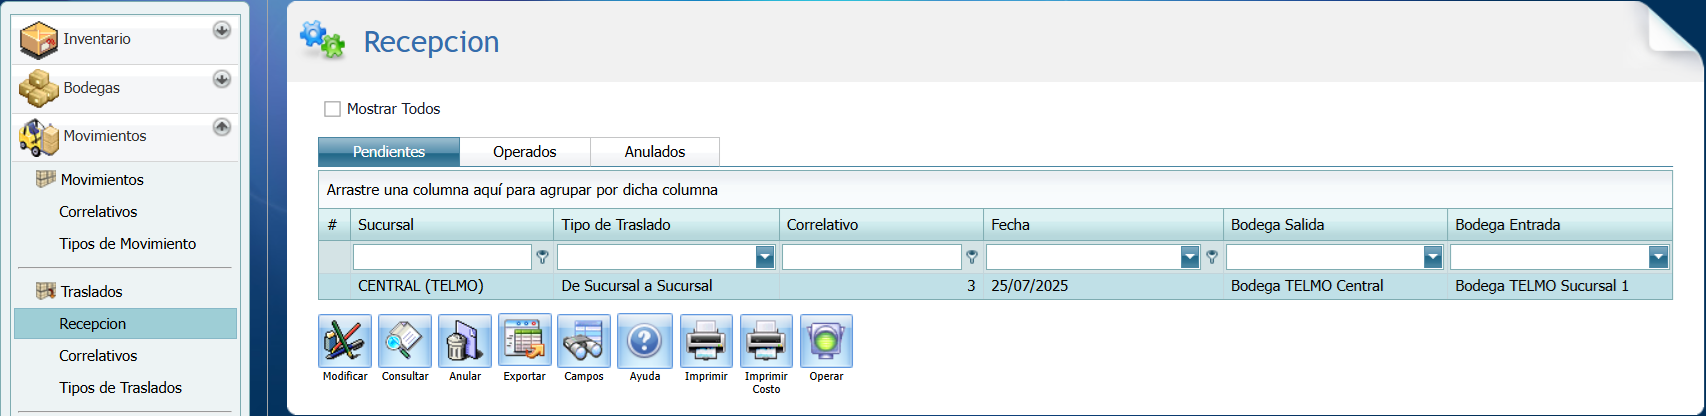Open the Bodega Salida filter dropdown
The height and width of the screenshot is (416, 1706).
coord(1432,258)
